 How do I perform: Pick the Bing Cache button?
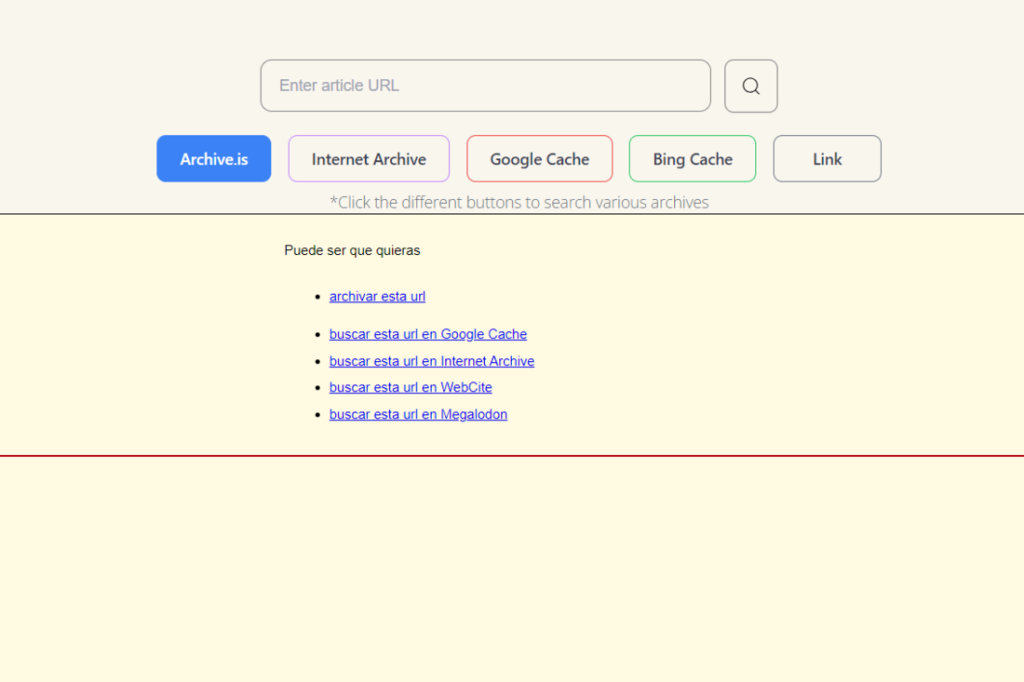pos(692,159)
